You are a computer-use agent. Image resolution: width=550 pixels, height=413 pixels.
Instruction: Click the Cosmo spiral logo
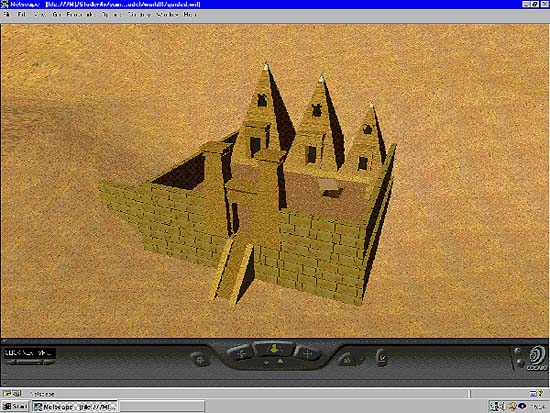coord(537,358)
